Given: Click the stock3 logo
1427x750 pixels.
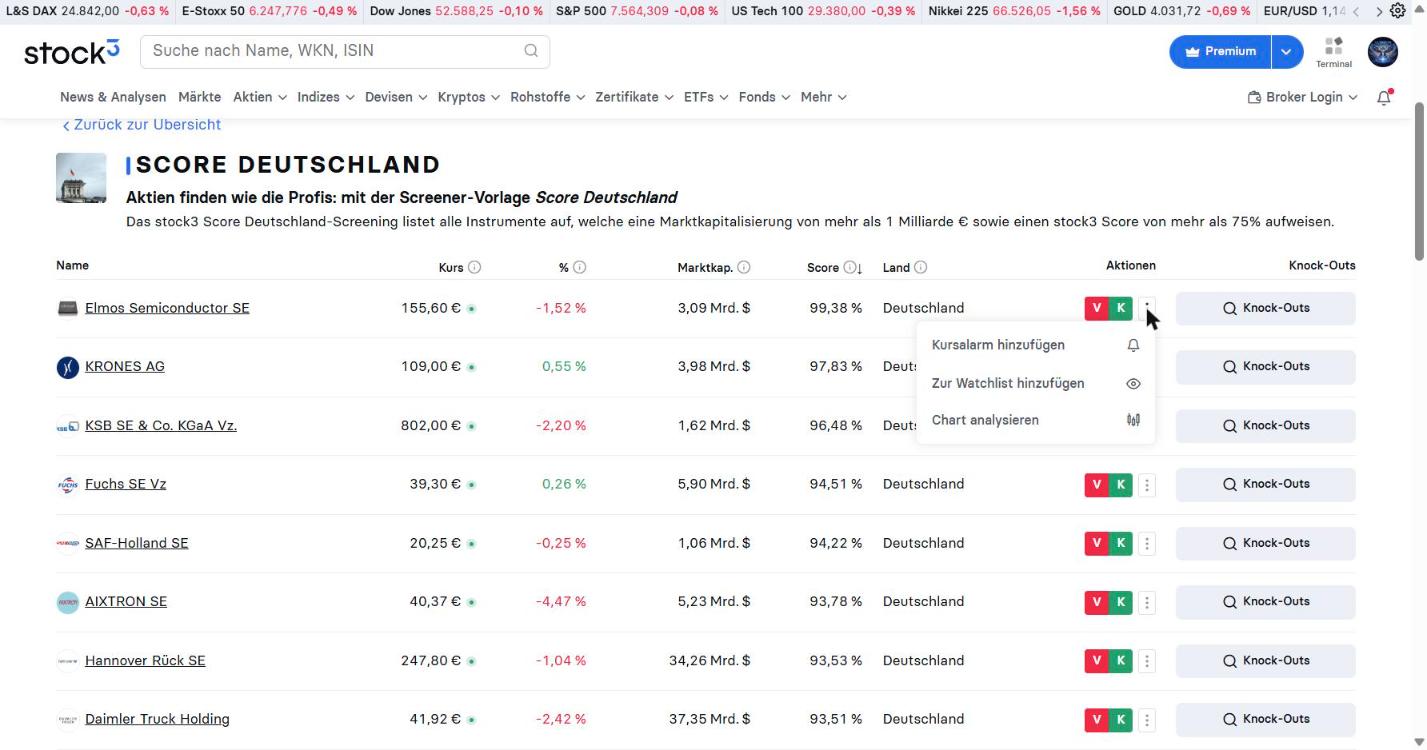Looking at the screenshot, I should click(72, 52).
